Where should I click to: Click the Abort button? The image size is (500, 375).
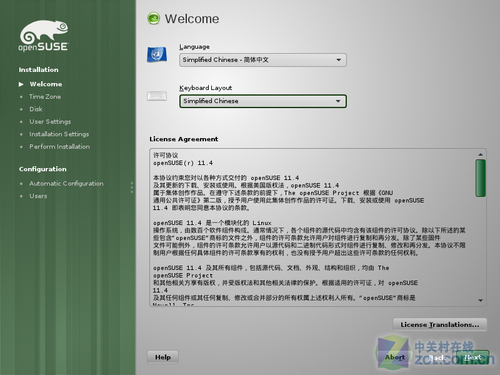pyautogui.click(x=395, y=357)
